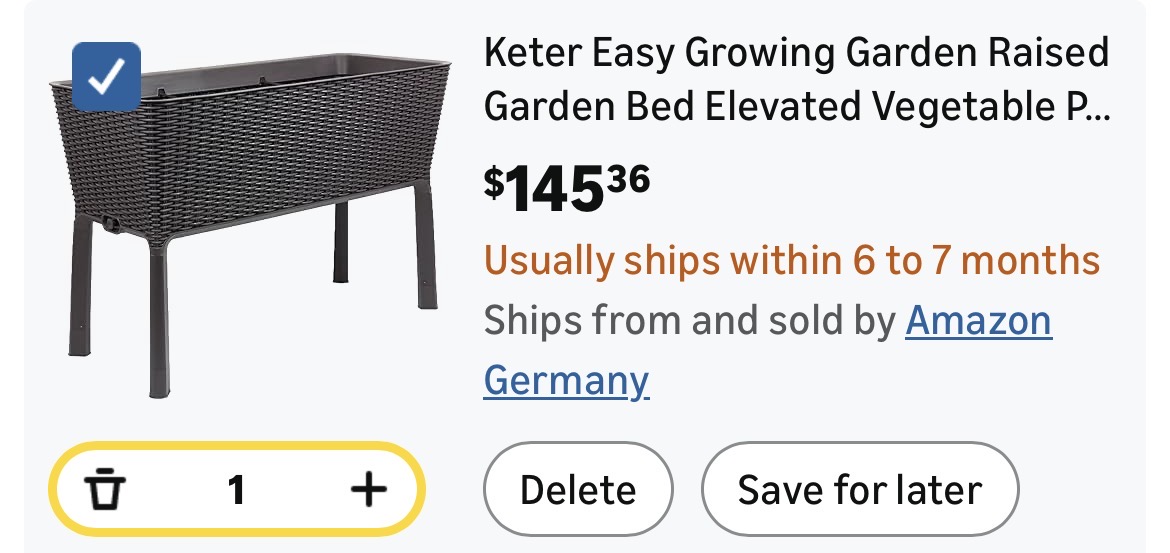Viewport: 1170px width, 553px height.
Task: Open the Amazon seller link
Action: click(x=978, y=321)
